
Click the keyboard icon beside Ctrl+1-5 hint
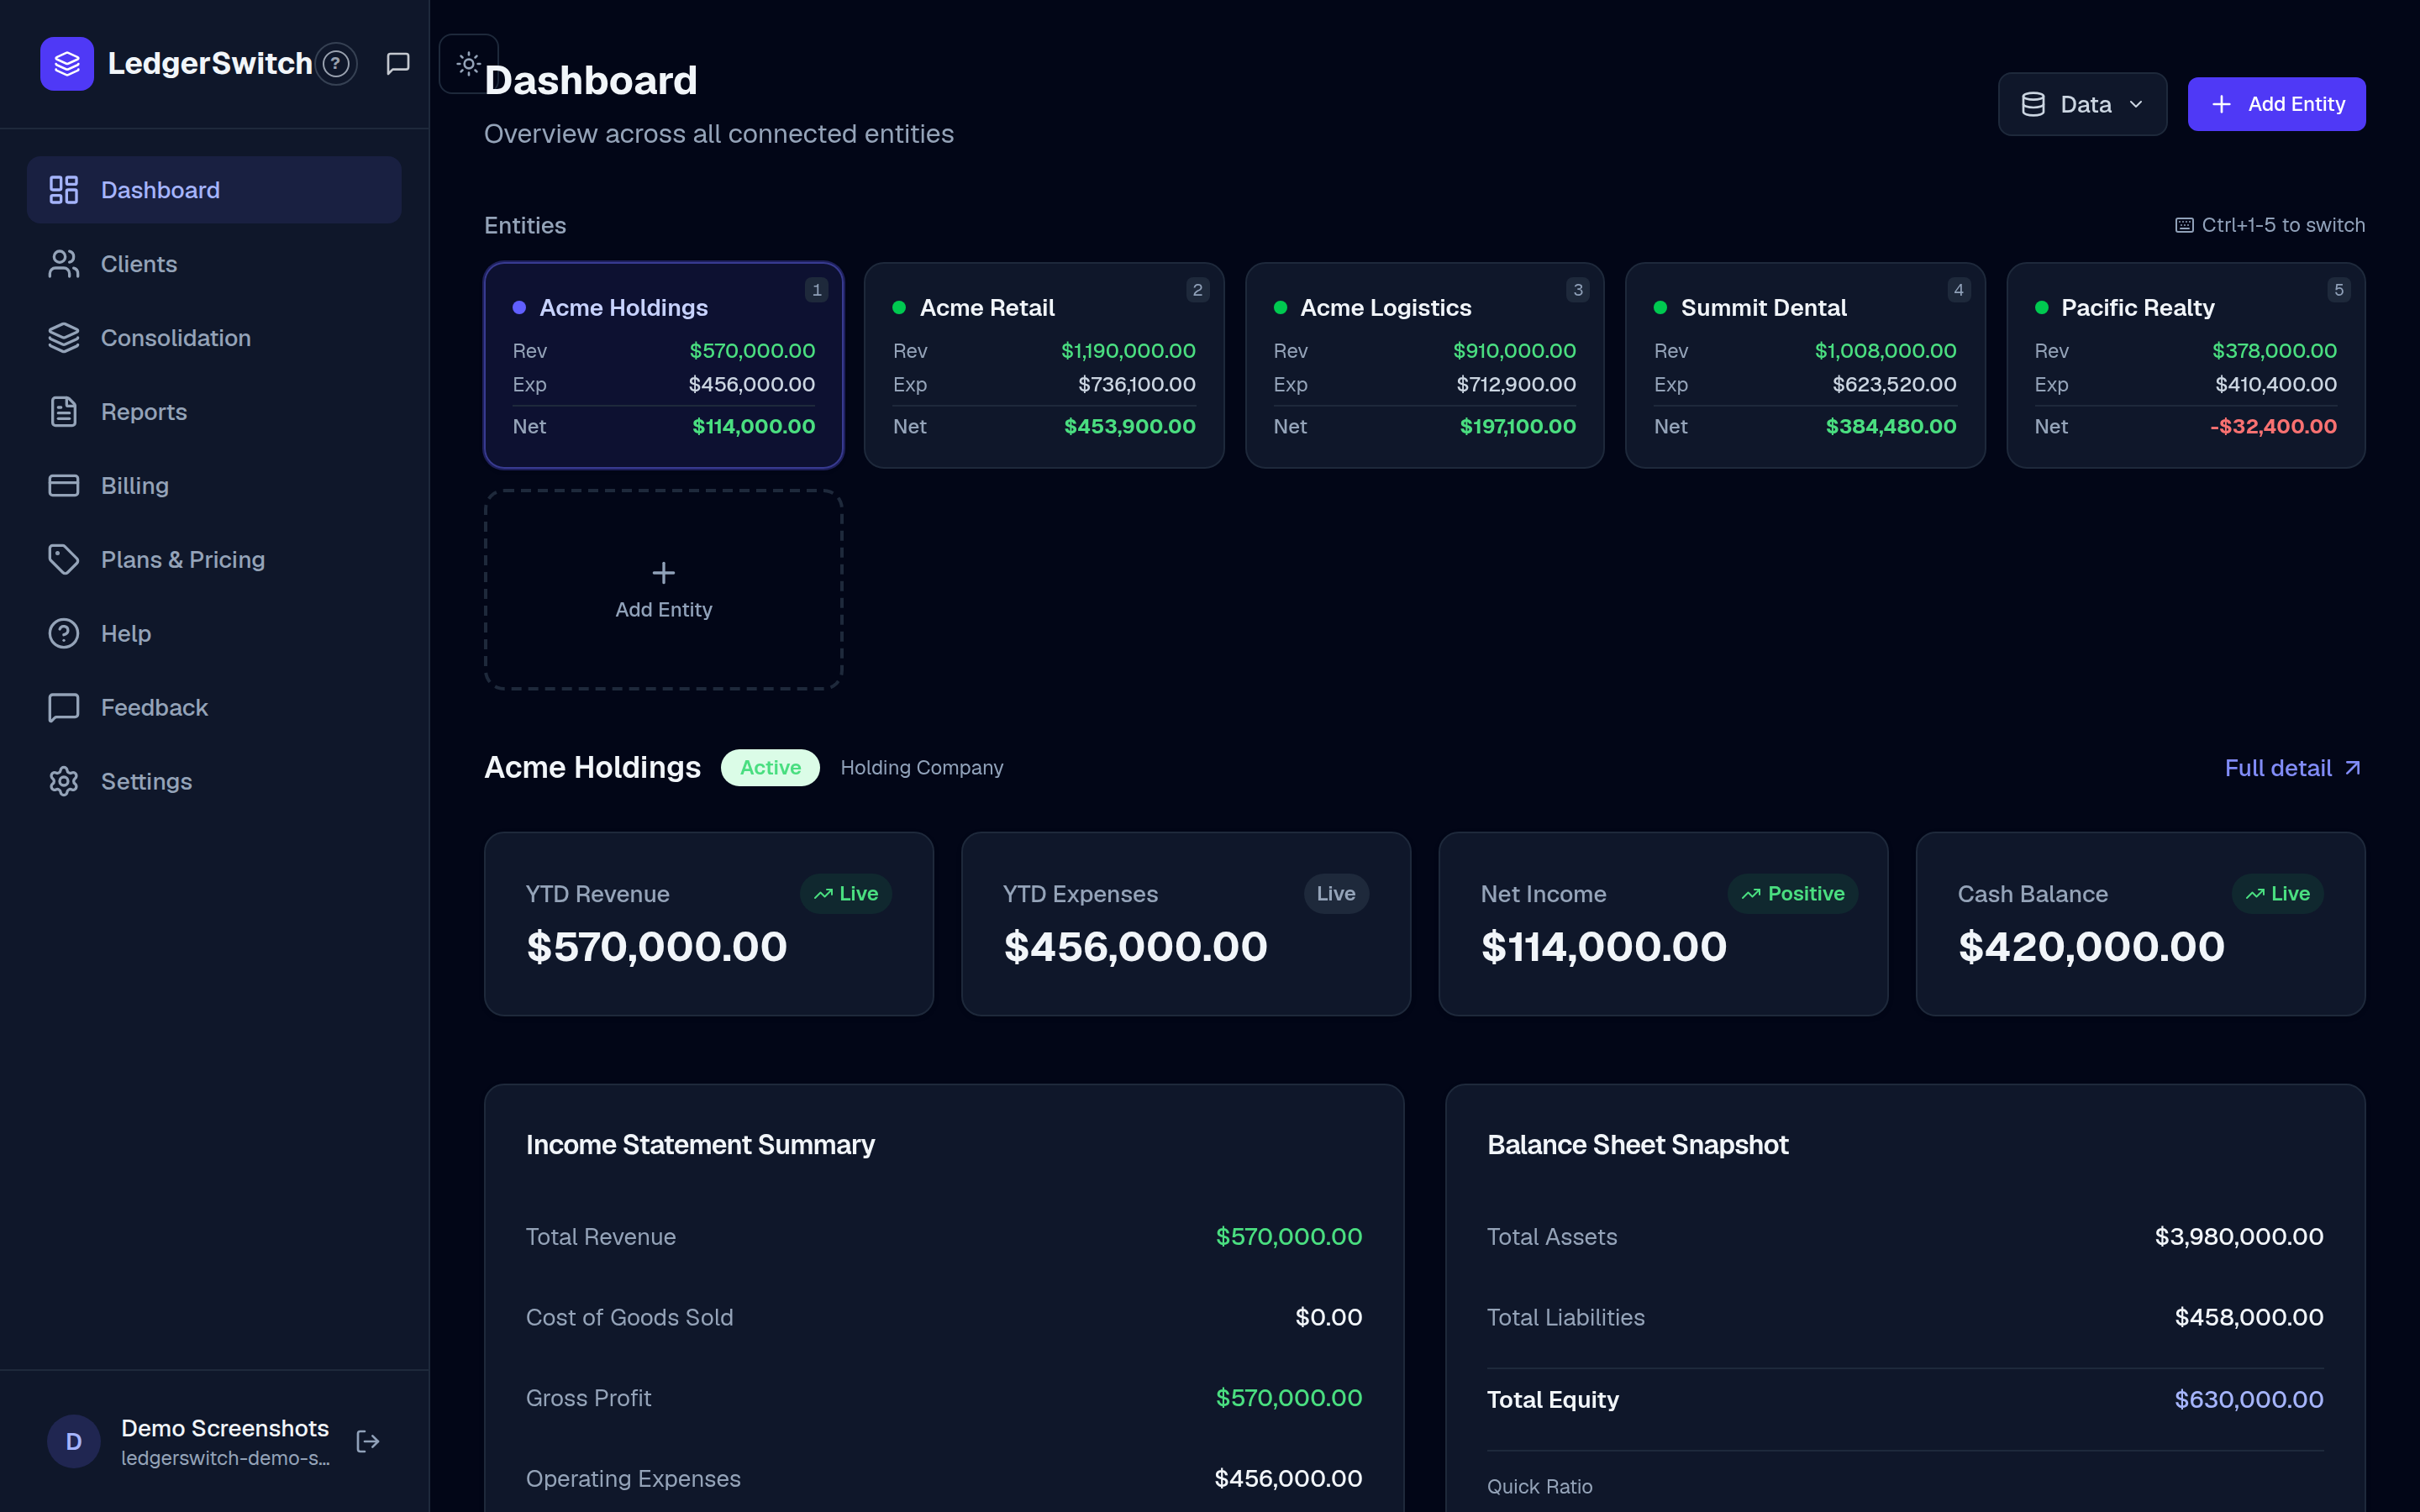(x=2184, y=226)
